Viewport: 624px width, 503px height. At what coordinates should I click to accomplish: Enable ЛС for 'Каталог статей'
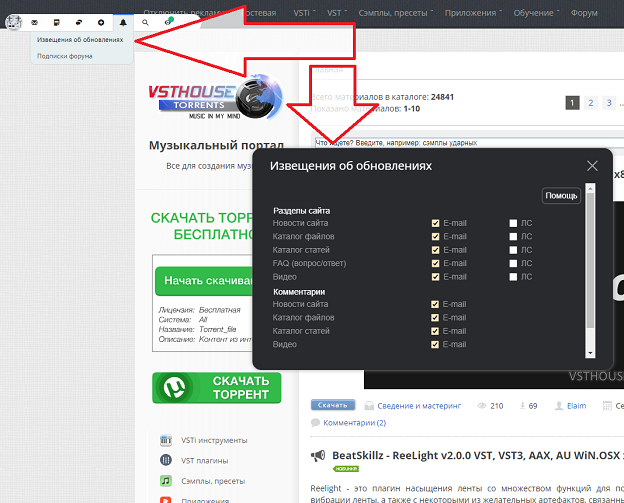513,250
